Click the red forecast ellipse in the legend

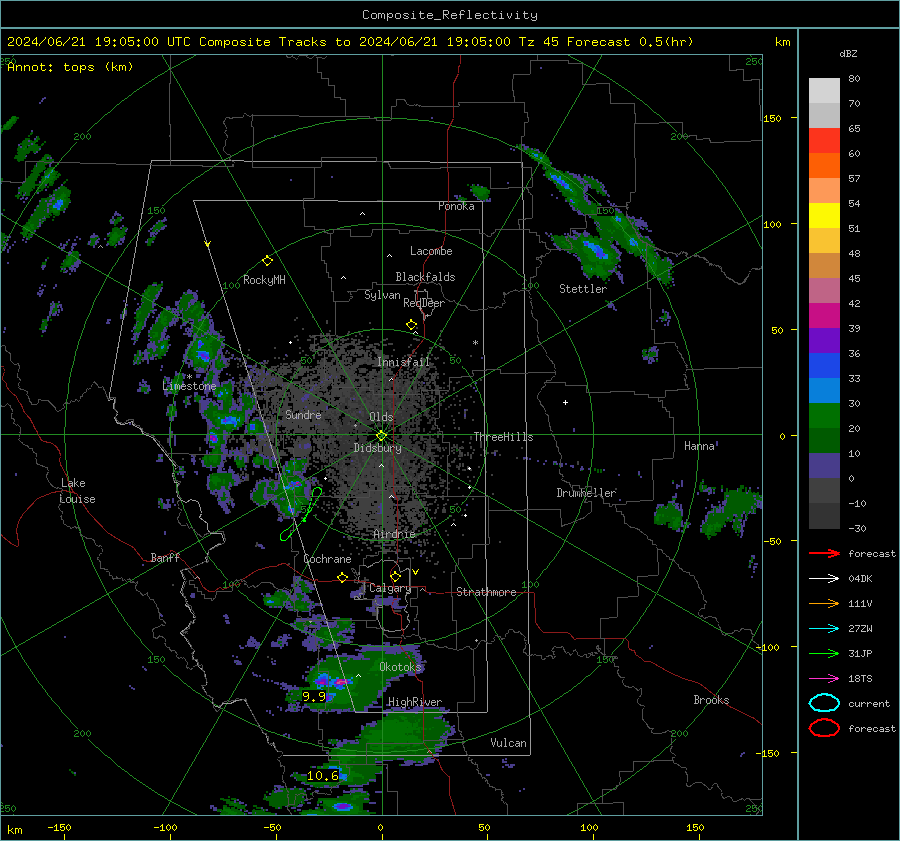click(x=824, y=728)
